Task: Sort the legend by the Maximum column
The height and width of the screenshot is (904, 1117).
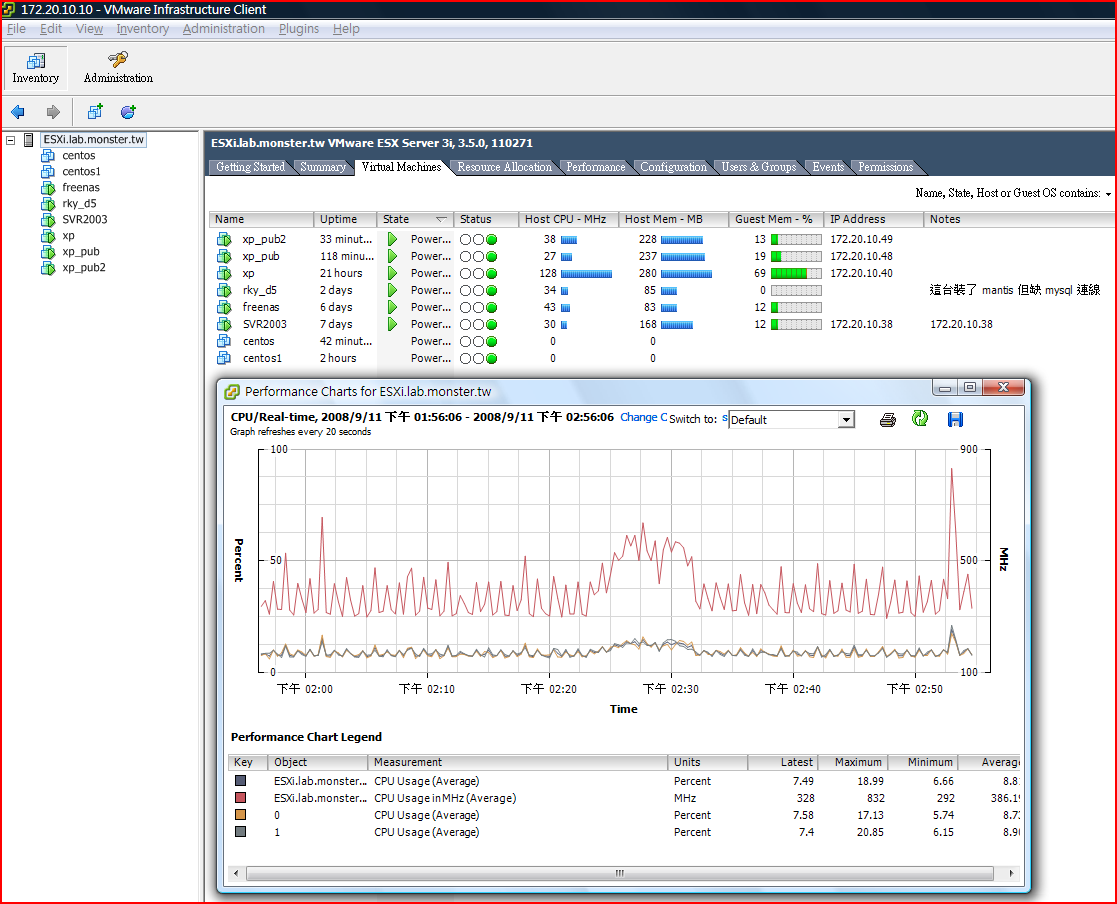Action: point(852,762)
